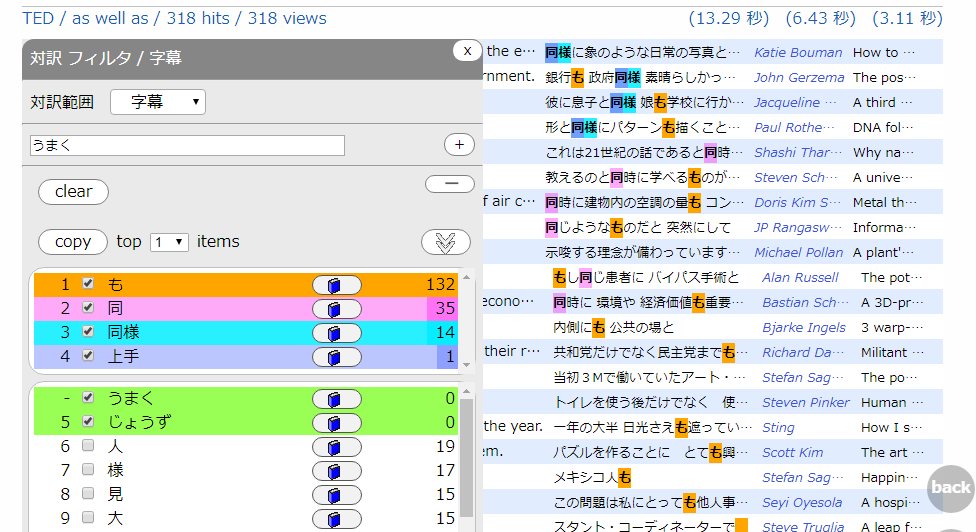The height and width of the screenshot is (532, 976).
Task: Uncheck the じょうず checkbox
Action: tap(88, 422)
